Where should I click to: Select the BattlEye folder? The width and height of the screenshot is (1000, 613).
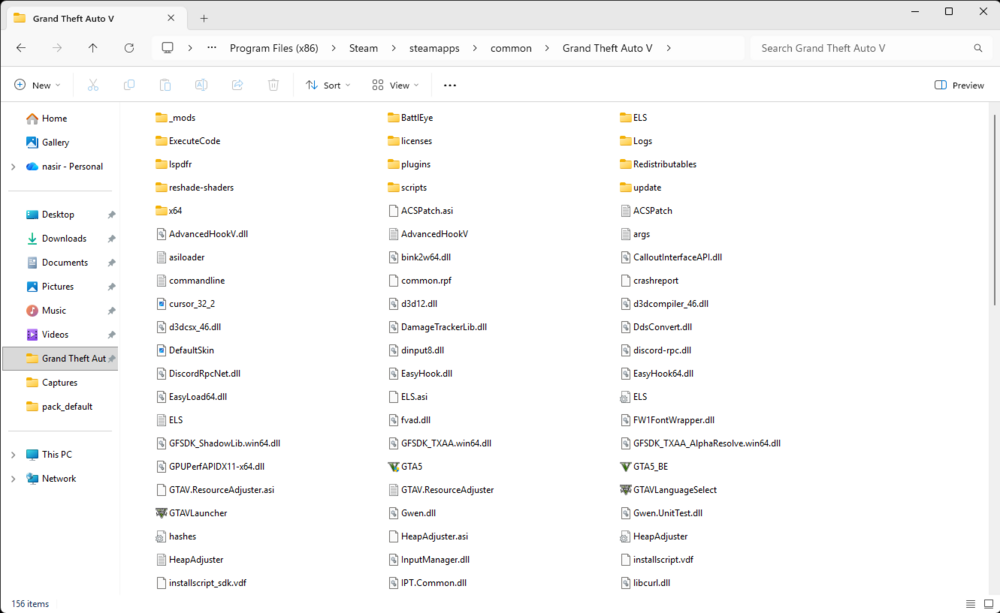pos(410,118)
